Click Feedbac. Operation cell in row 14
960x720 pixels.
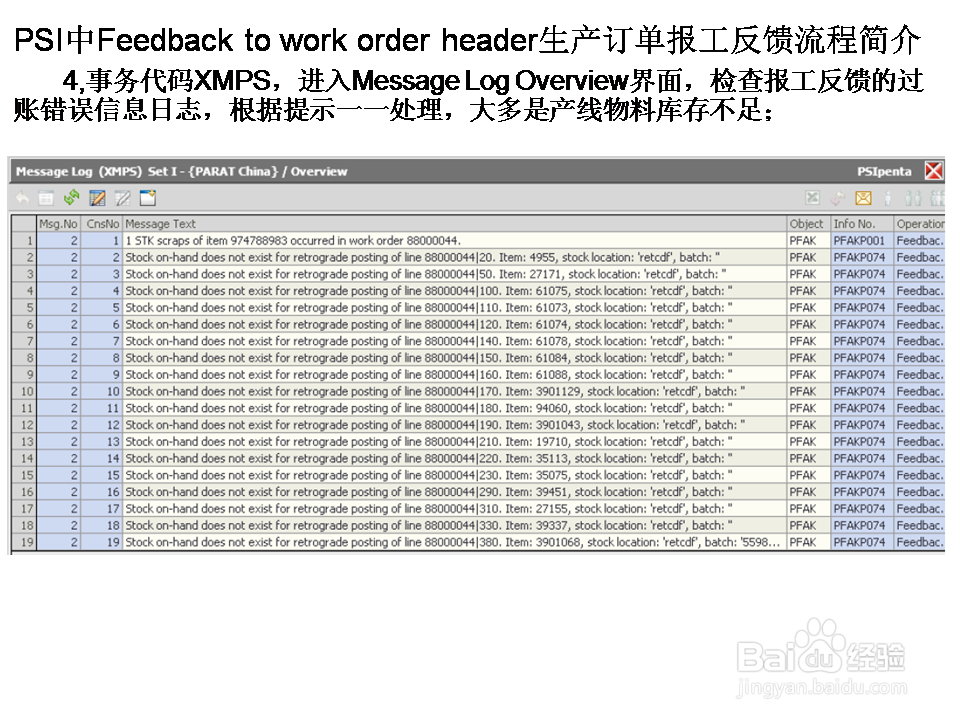click(x=919, y=458)
